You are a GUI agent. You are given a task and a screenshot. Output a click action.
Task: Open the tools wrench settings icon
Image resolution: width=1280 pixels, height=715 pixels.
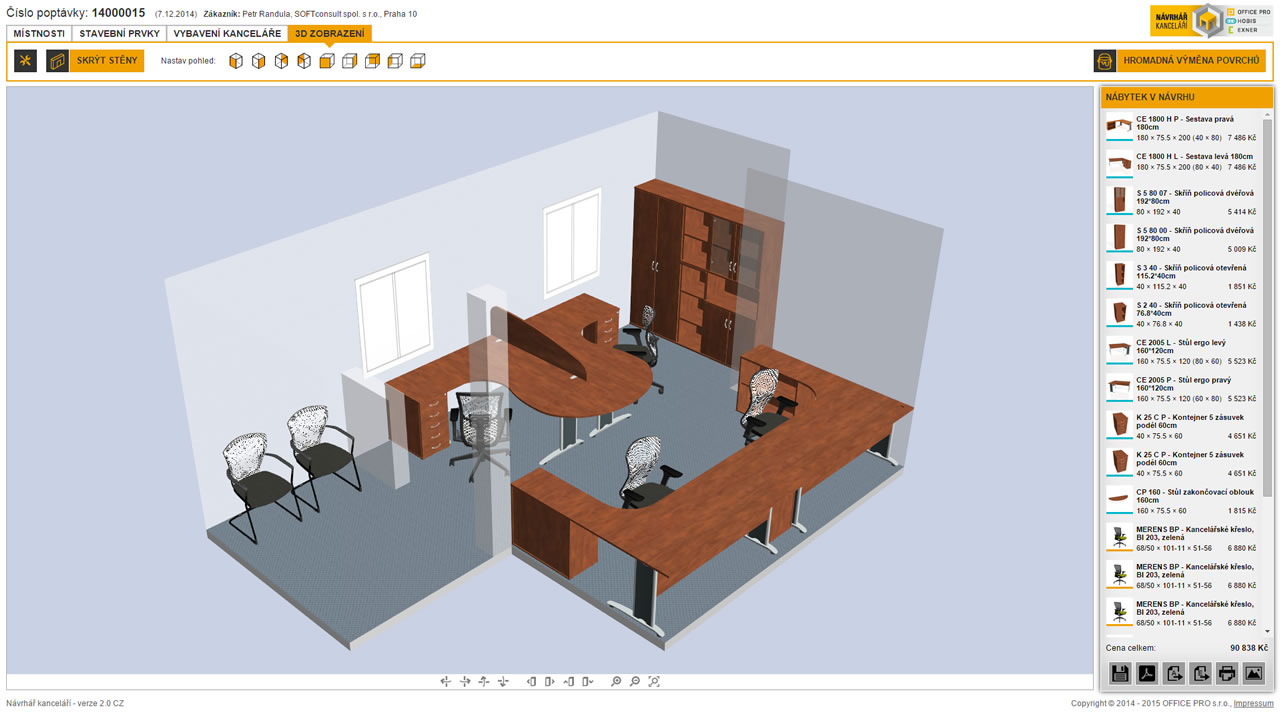25,61
